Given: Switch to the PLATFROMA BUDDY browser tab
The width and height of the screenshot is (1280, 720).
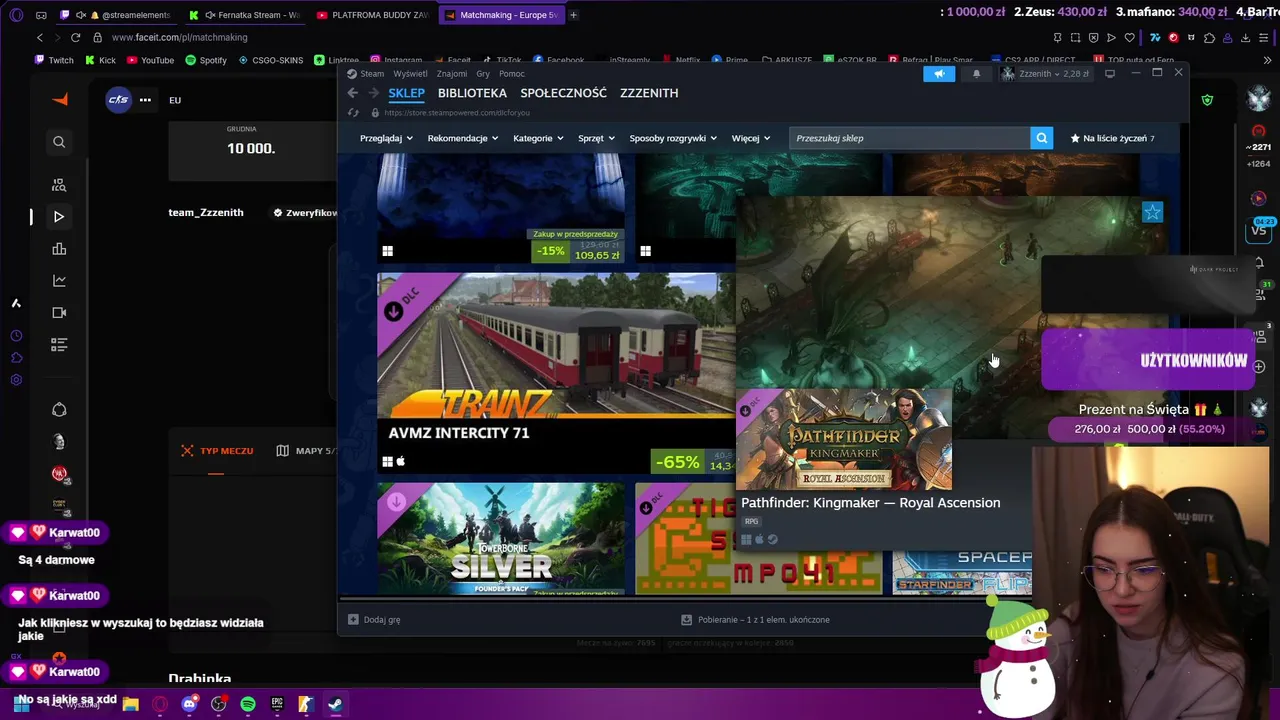Looking at the screenshot, I should tap(372, 15).
